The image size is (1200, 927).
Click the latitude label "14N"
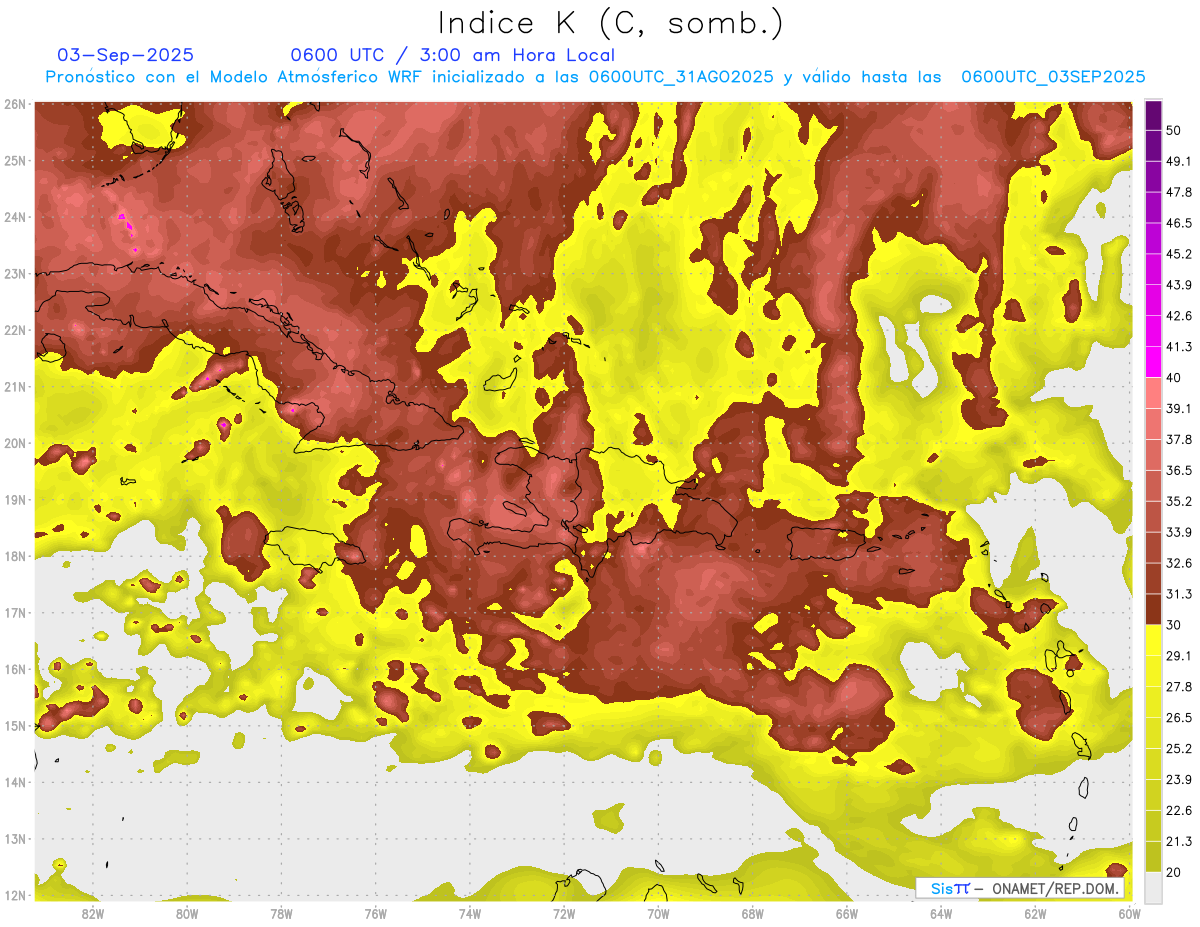point(15,782)
